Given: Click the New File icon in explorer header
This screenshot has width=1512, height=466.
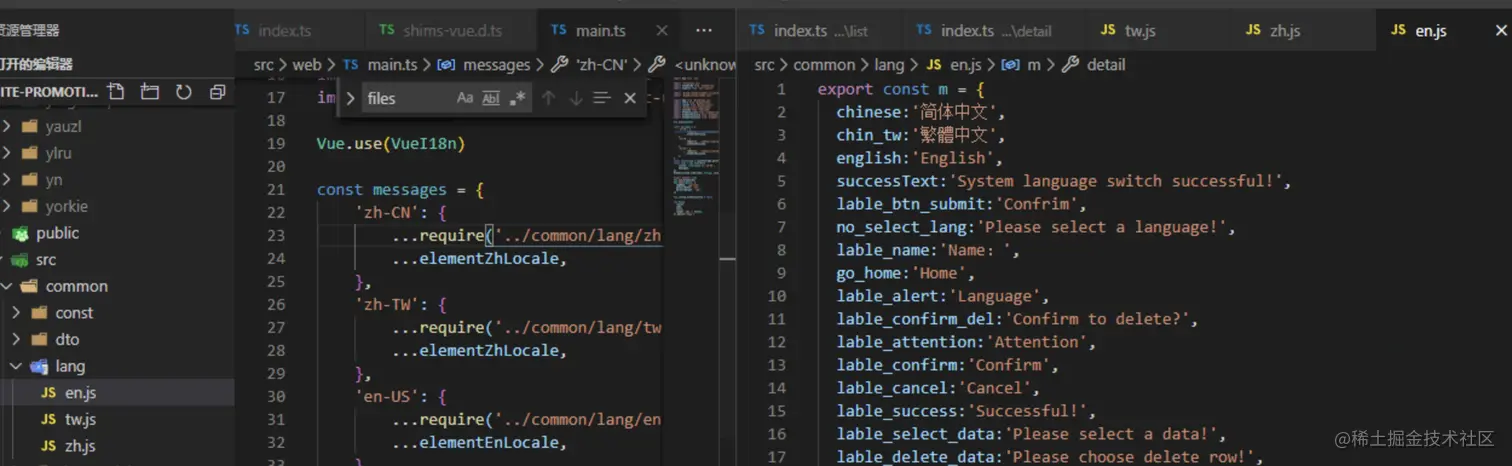Looking at the screenshot, I should point(116,92).
